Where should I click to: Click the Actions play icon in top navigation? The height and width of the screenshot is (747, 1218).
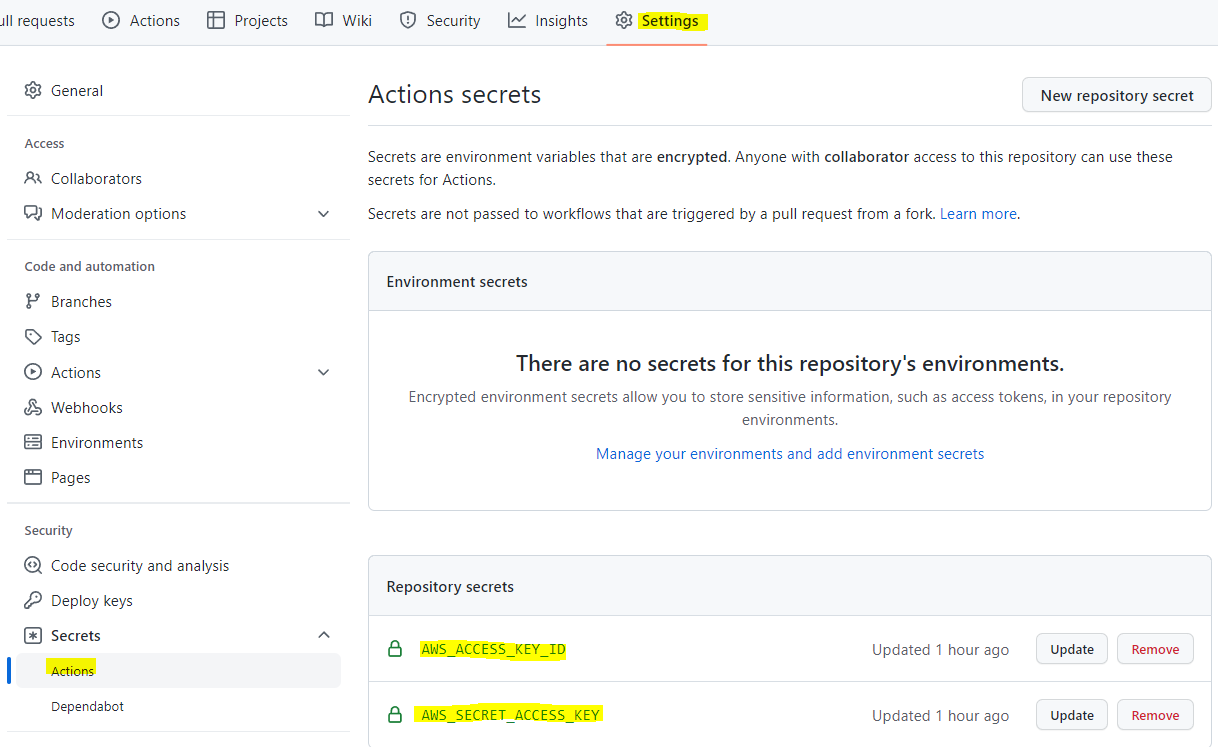tap(111, 20)
